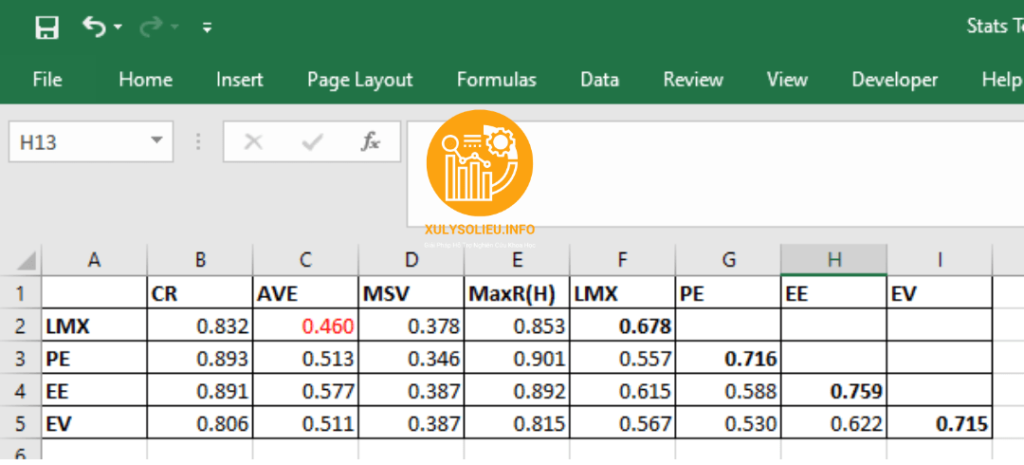Click cell with value 0.815
Screen dimensions: 1024x465
(517, 423)
